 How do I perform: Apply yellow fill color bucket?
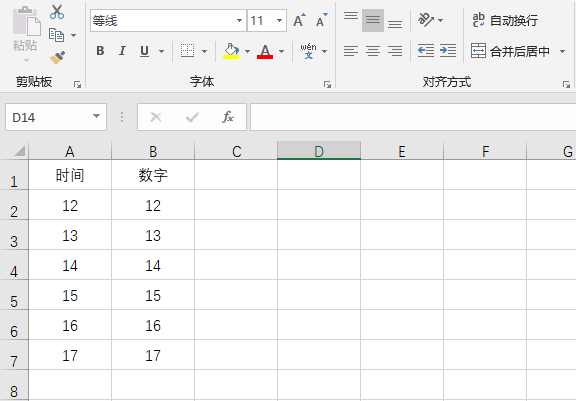pyautogui.click(x=231, y=51)
